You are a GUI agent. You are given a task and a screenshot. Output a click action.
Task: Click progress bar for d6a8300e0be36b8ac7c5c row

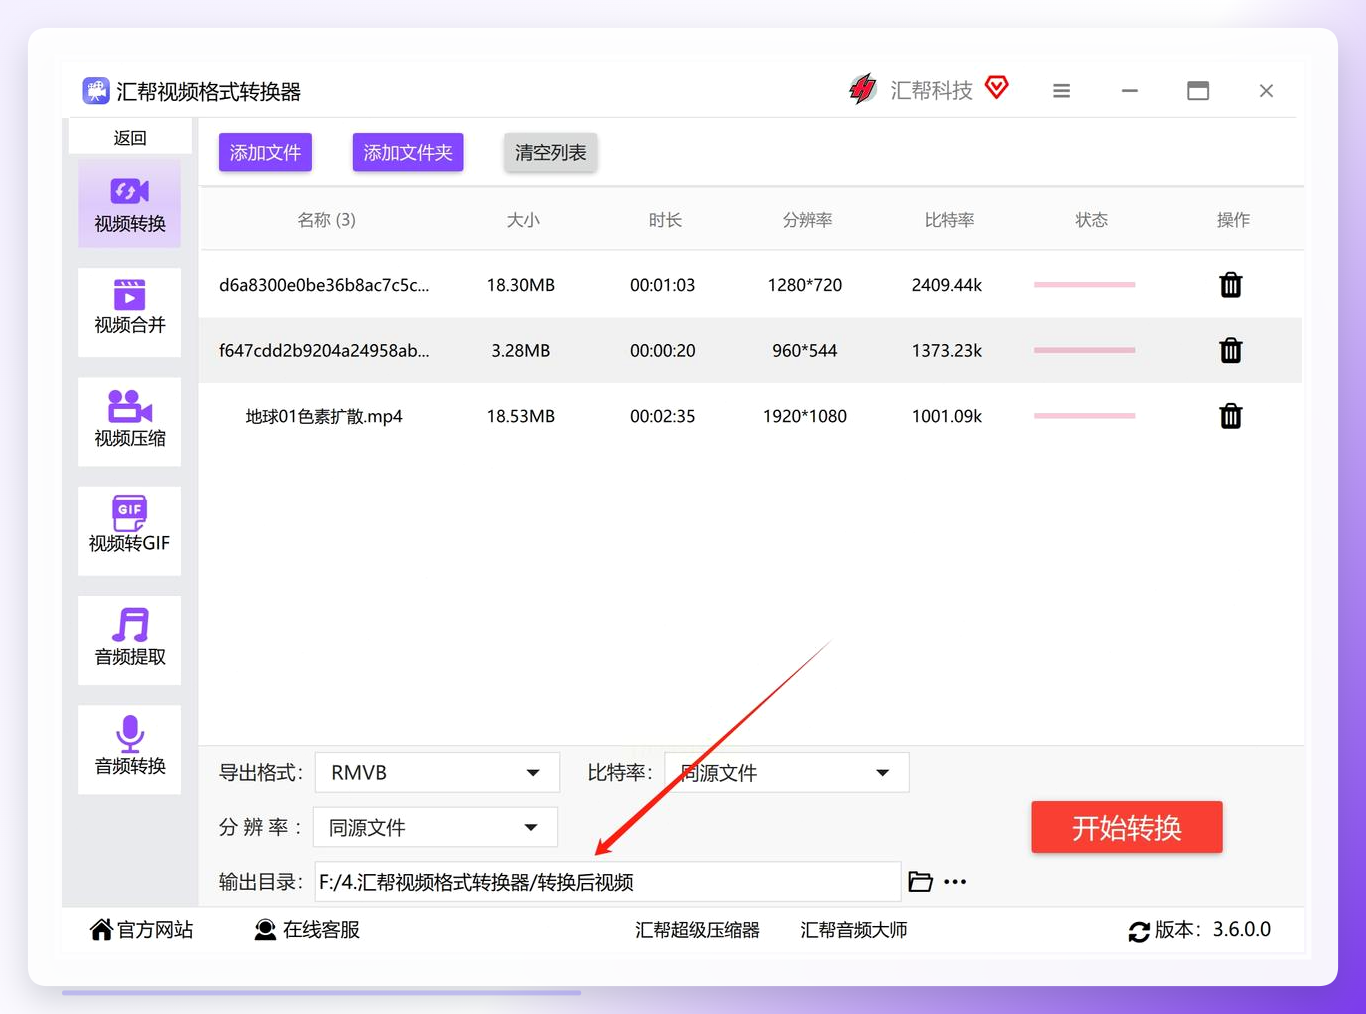[1085, 285]
